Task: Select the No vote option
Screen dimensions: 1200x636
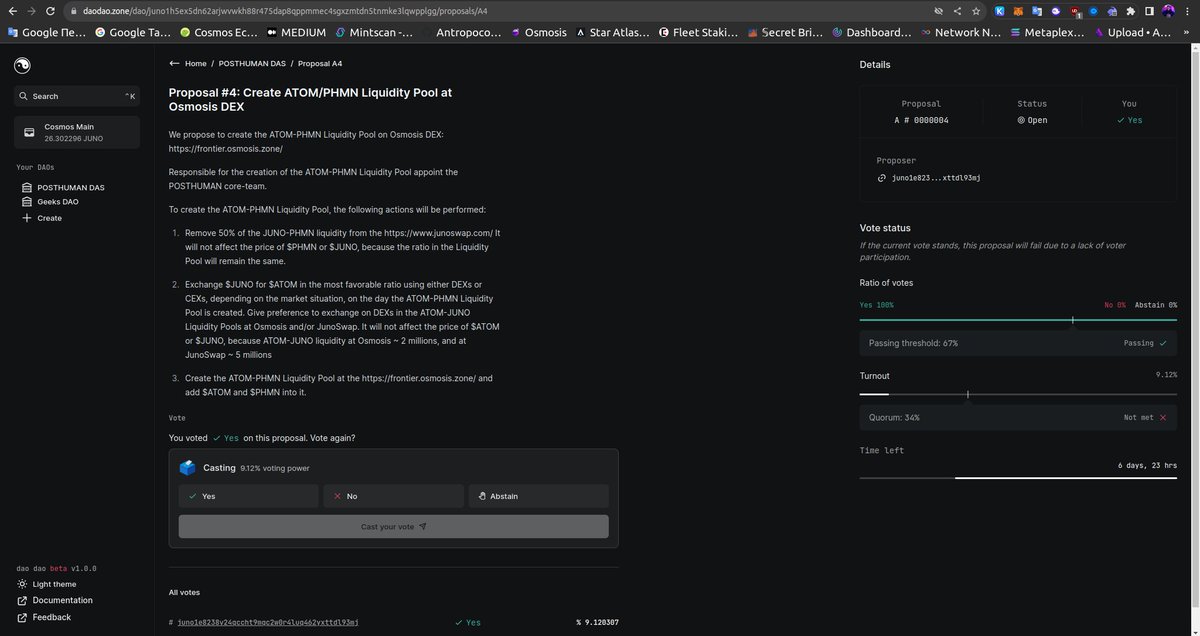Action: coord(394,496)
